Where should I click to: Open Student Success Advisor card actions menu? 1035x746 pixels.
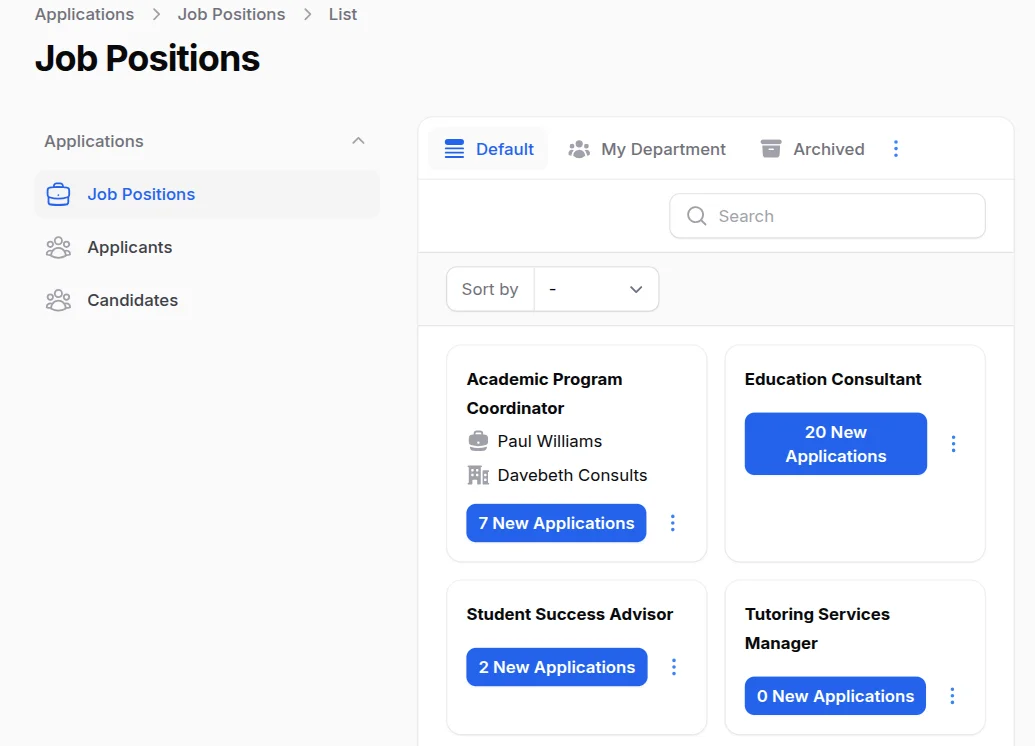tap(674, 667)
